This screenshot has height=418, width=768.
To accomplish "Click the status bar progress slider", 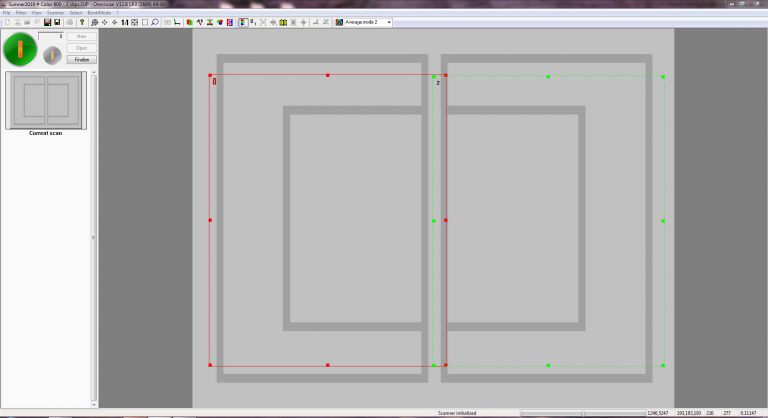I will (580, 412).
